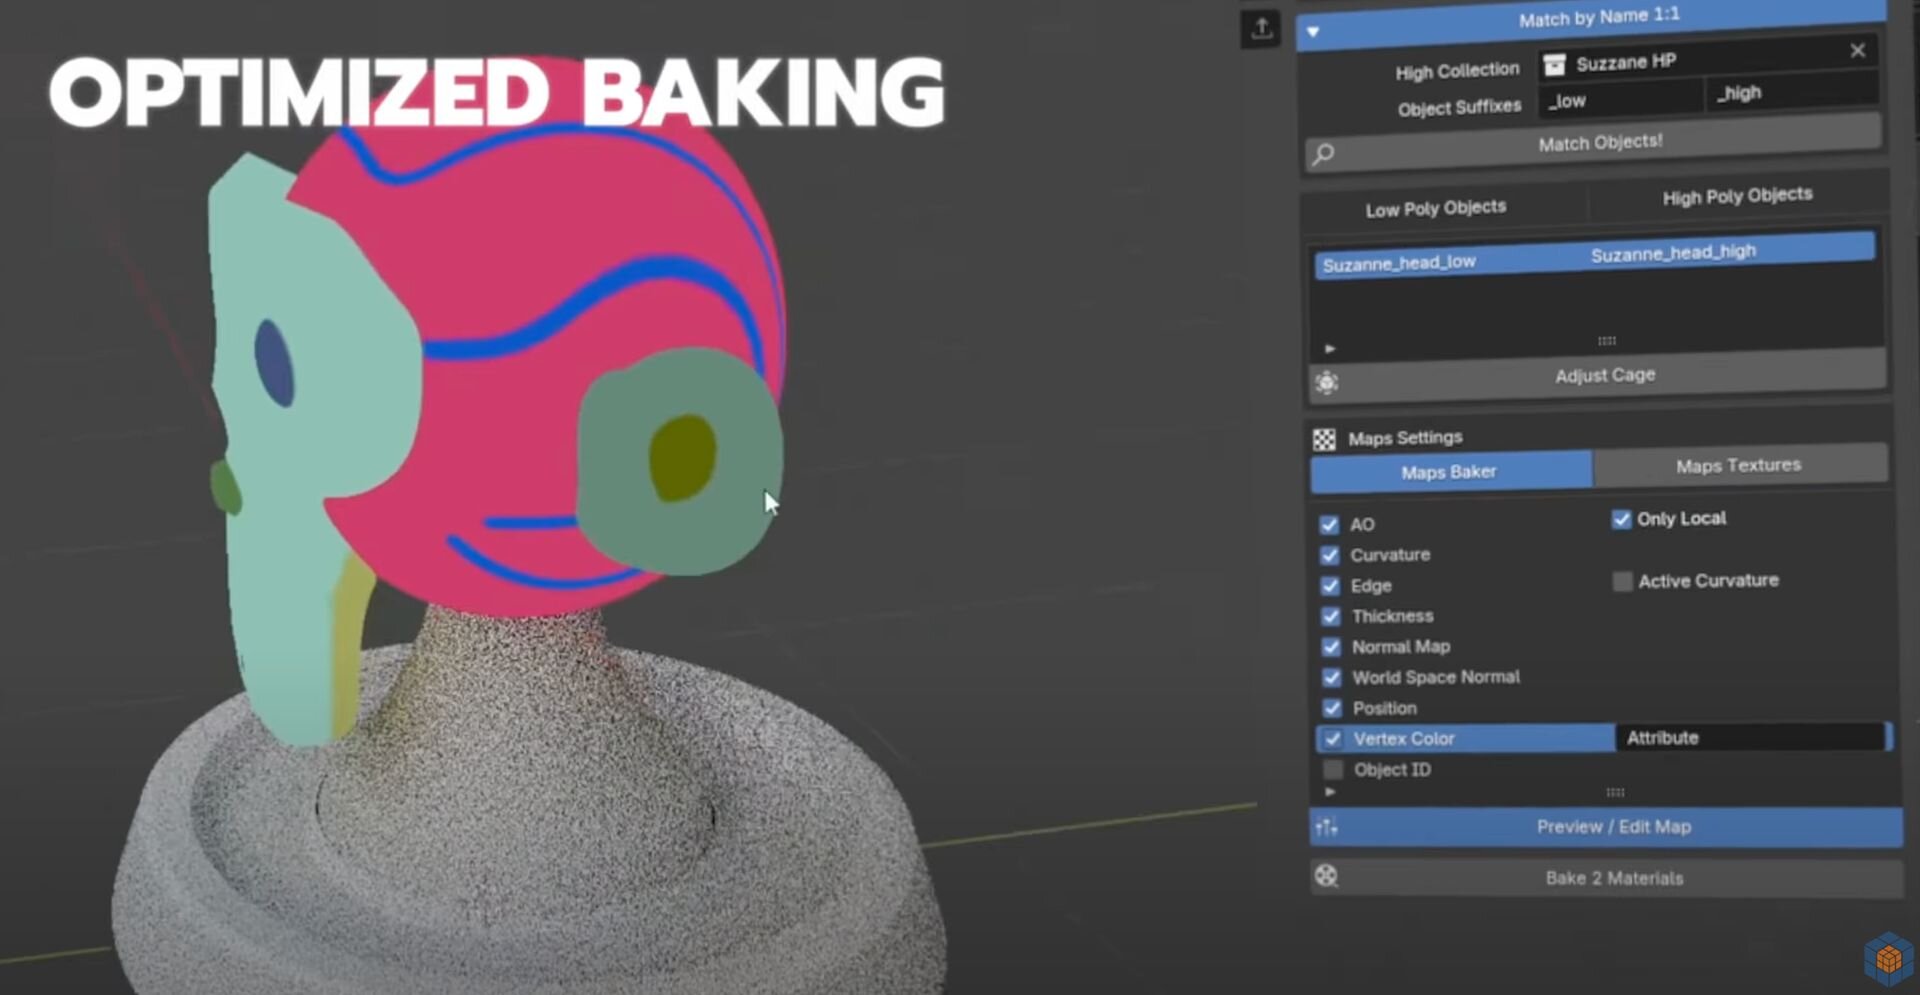Switch to the Maps Baker tab
The width and height of the screenshot is (1920, 995).
pos(1450,472)
